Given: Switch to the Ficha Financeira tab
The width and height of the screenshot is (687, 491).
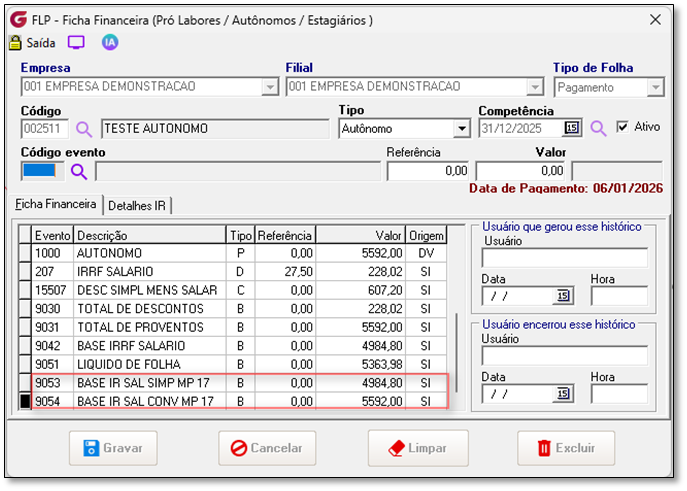Looking at the screenshot, I should pos(56,205).
